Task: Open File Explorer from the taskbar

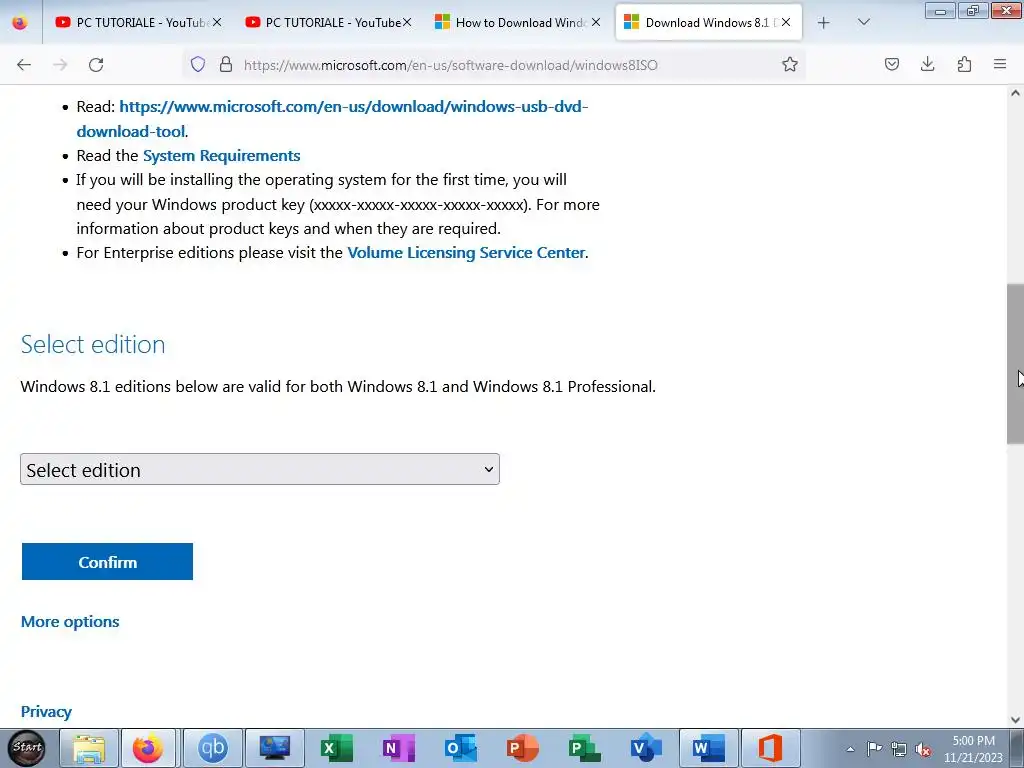Action: tap(89, 748)
